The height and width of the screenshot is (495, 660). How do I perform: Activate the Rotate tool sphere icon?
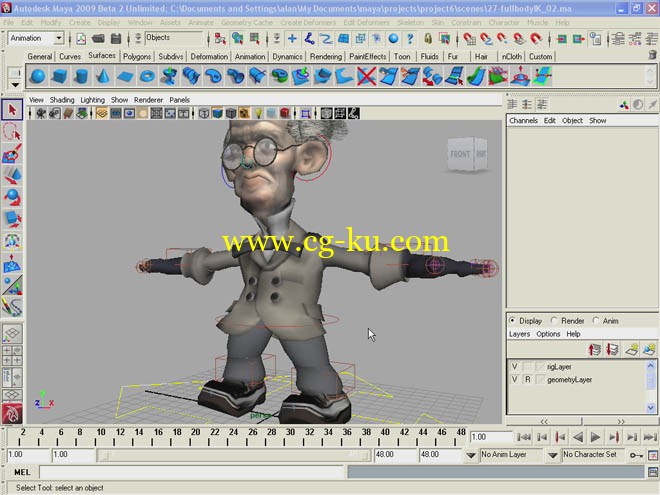coord(12,197)
